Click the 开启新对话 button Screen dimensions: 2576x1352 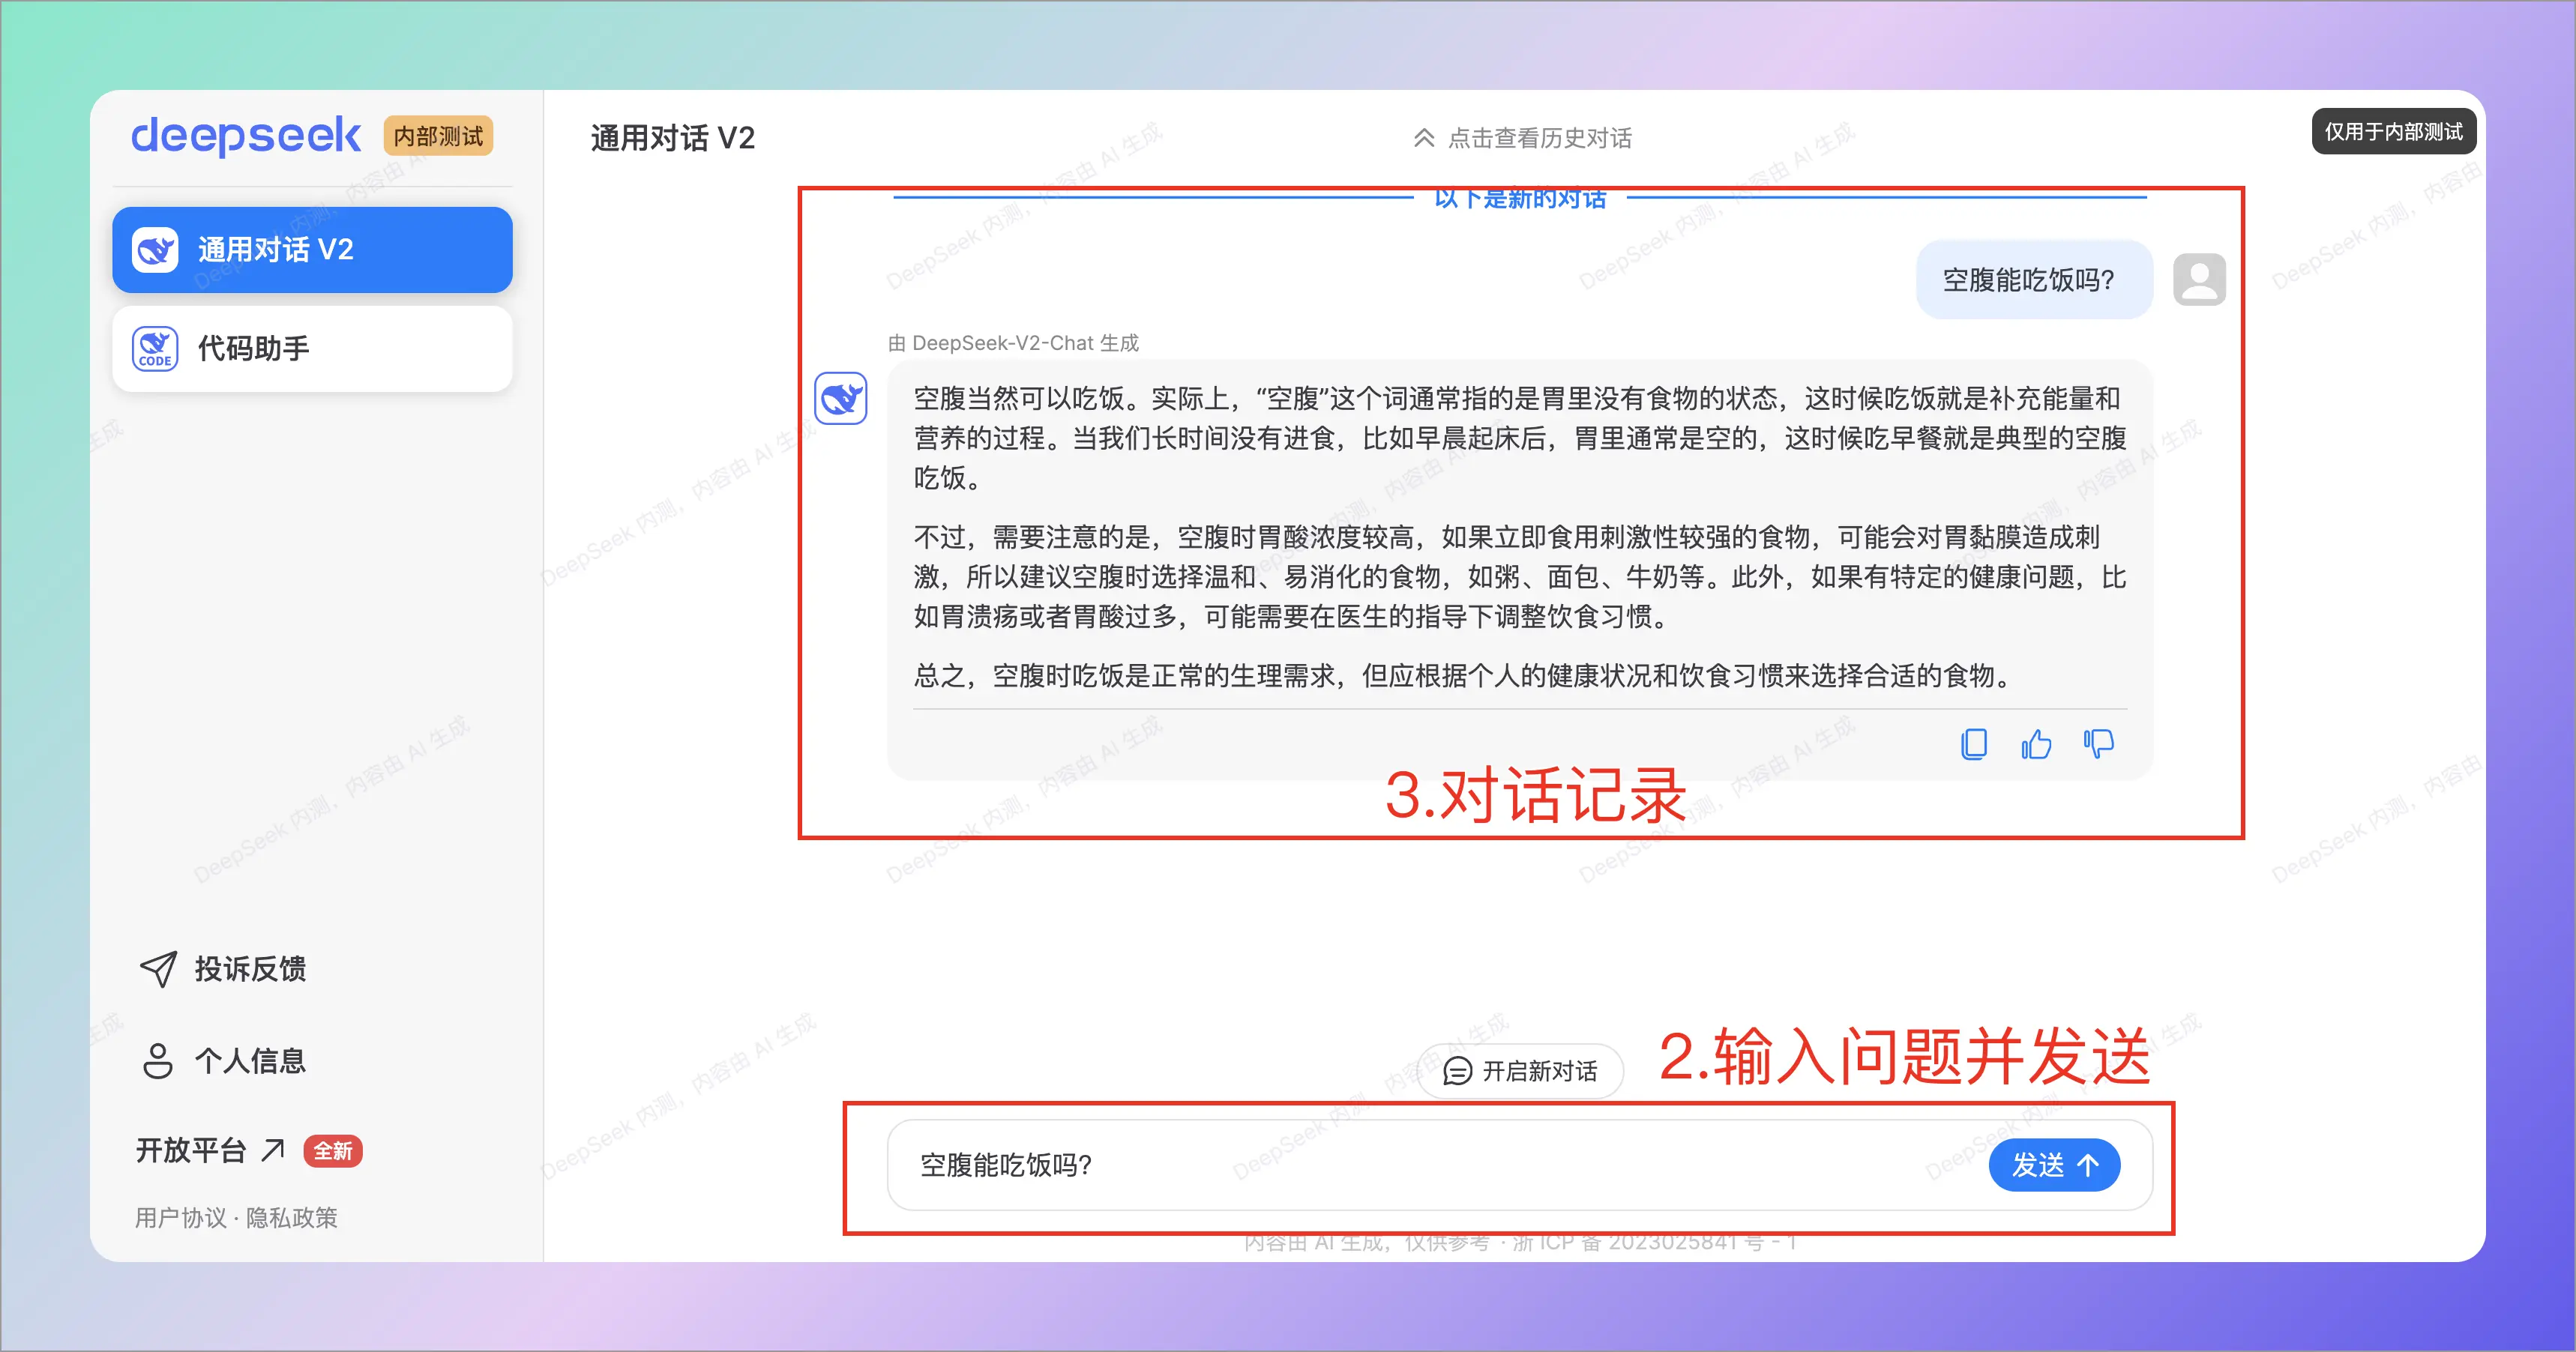(x=1520, y=1071)
